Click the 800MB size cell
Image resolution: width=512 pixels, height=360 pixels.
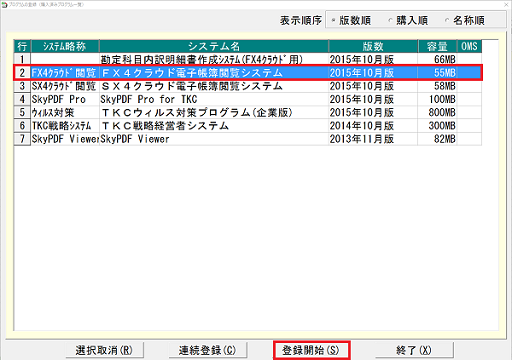[437, 113]
